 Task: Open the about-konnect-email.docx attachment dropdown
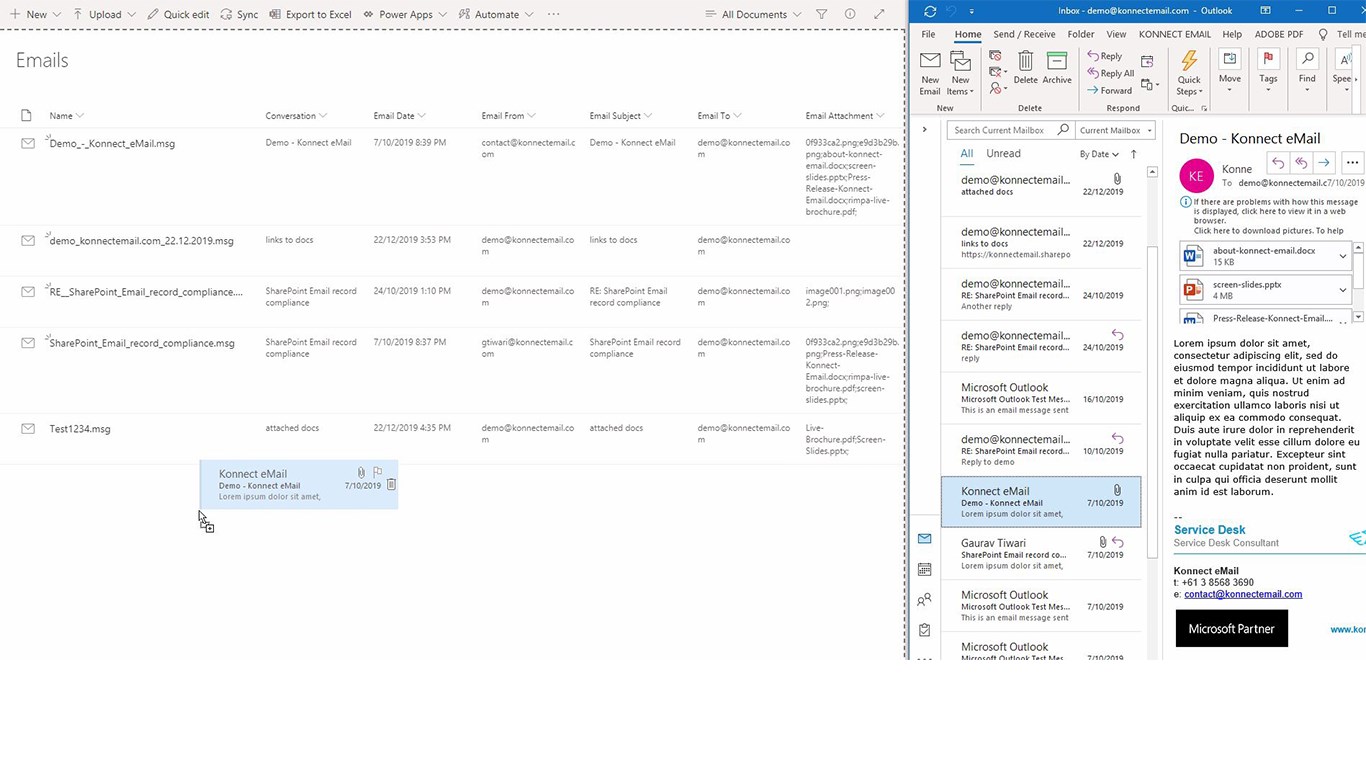(1343, 256)
